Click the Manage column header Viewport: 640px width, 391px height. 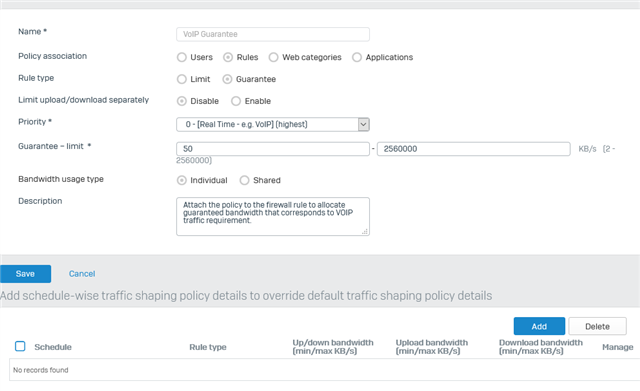(618, 347)
